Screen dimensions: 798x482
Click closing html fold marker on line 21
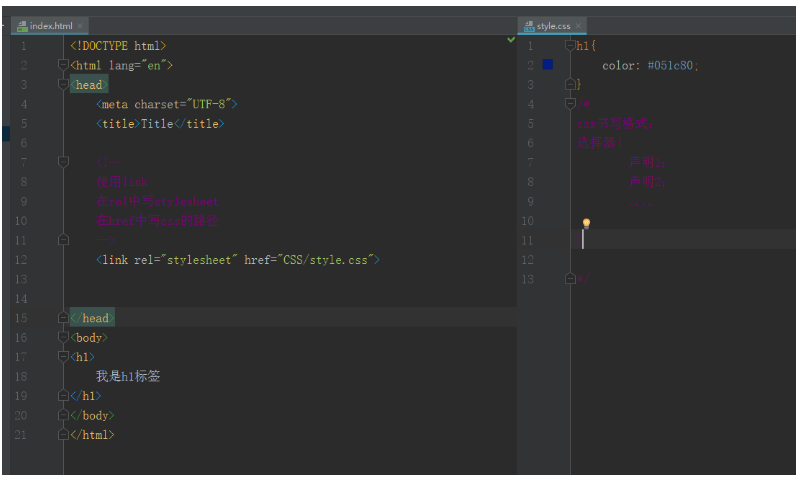click(63, 434)
